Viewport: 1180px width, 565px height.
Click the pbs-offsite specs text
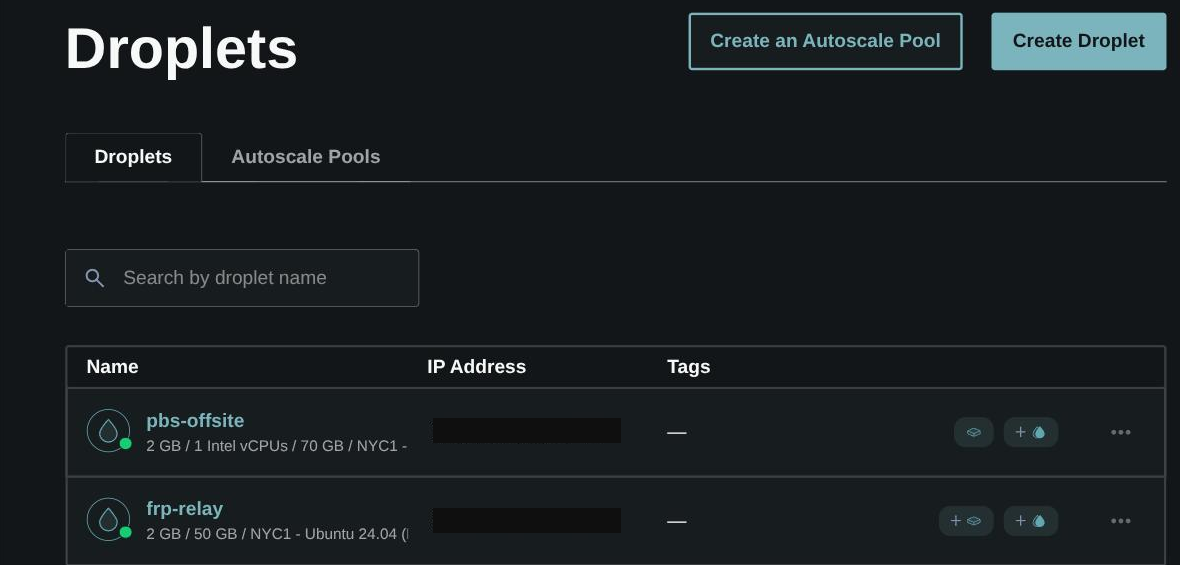[x=277, y=445]
